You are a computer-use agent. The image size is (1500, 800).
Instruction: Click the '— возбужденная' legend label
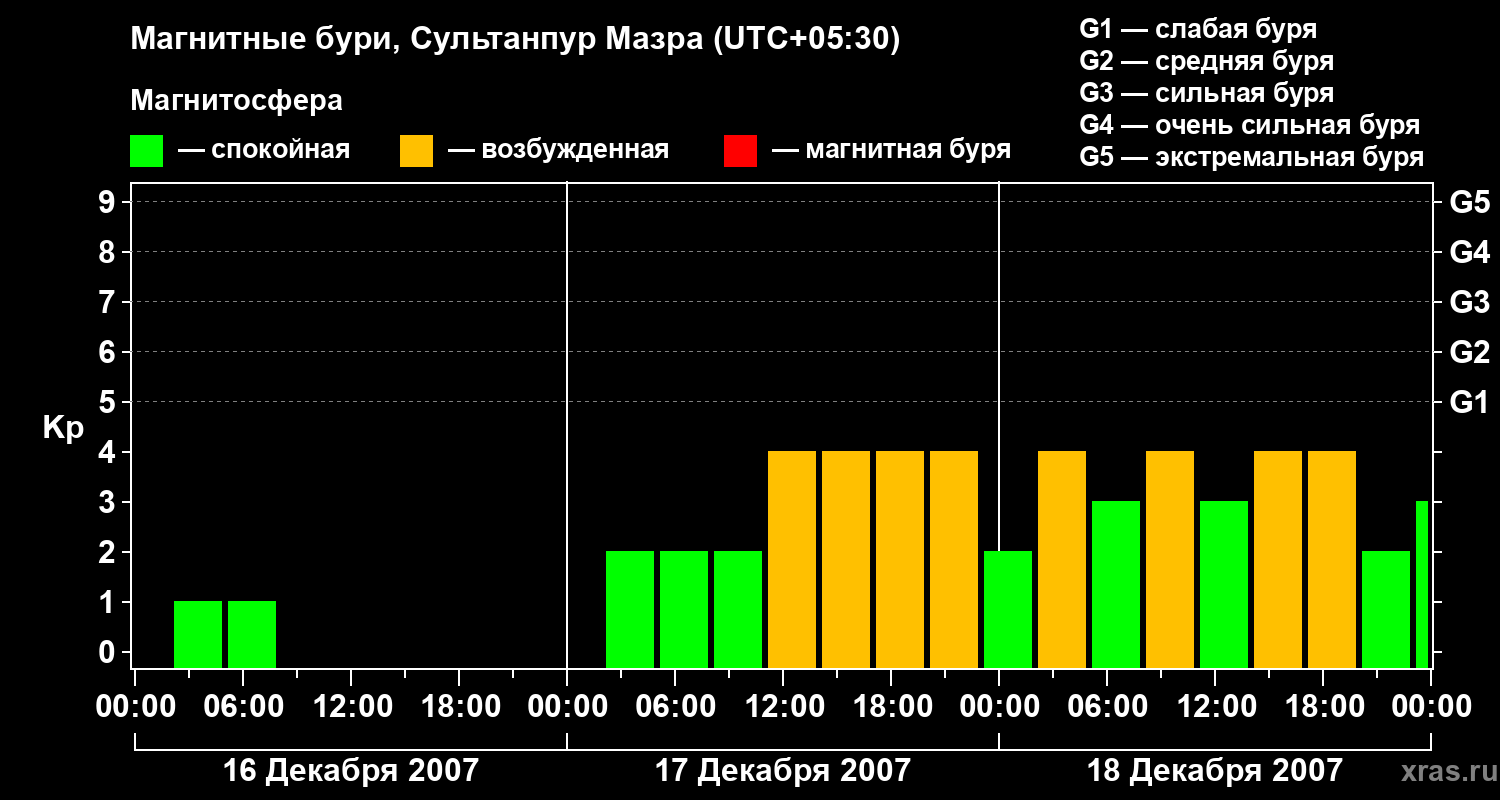(x=558, y=151)
